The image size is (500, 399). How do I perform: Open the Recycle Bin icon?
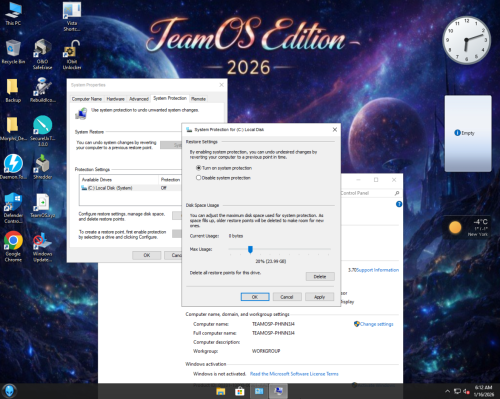coord(13,52)
